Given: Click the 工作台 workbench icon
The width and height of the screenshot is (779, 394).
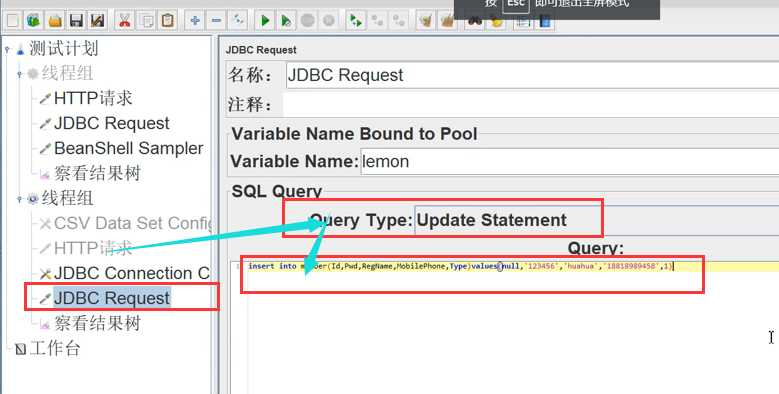Looking at the screenshot, I should 20,349.
